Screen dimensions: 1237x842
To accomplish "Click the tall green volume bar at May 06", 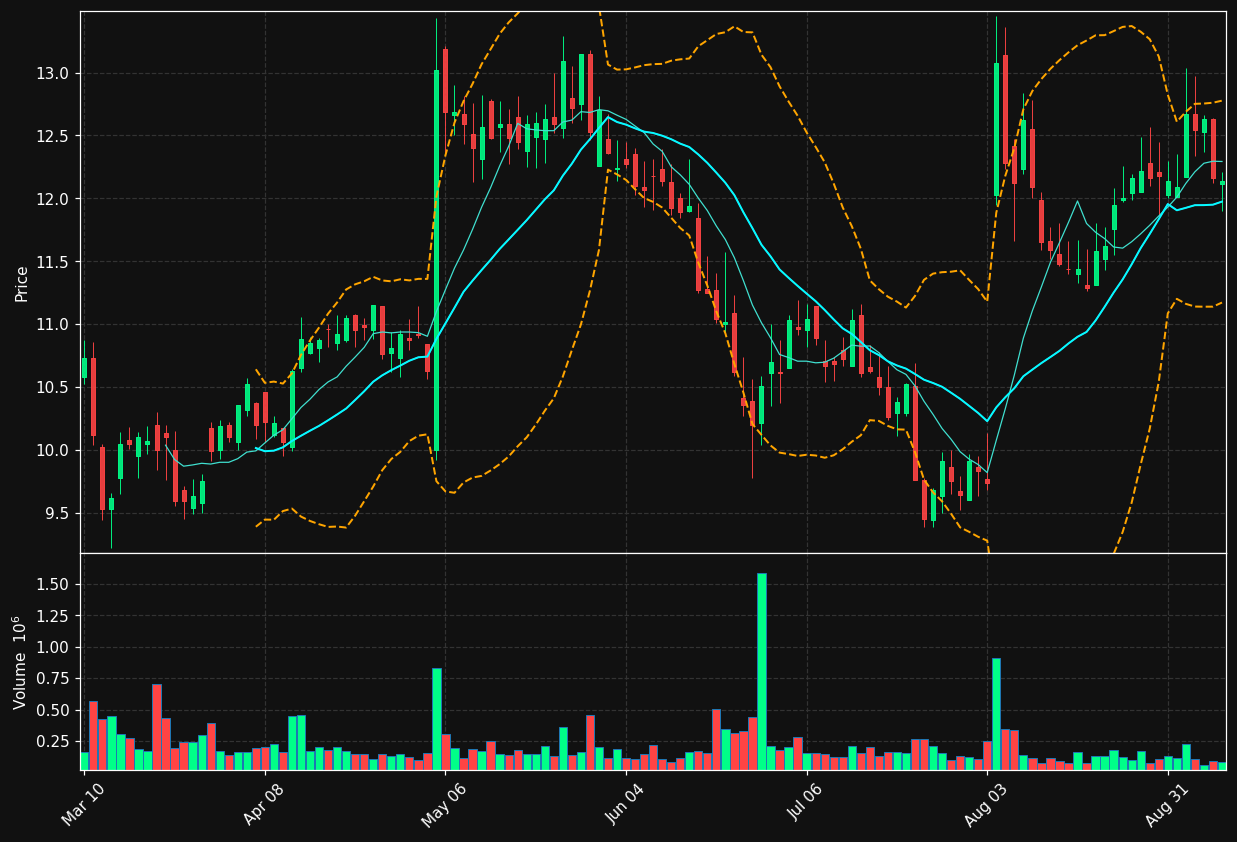I will pyautogui.click(x=437, y=719).
